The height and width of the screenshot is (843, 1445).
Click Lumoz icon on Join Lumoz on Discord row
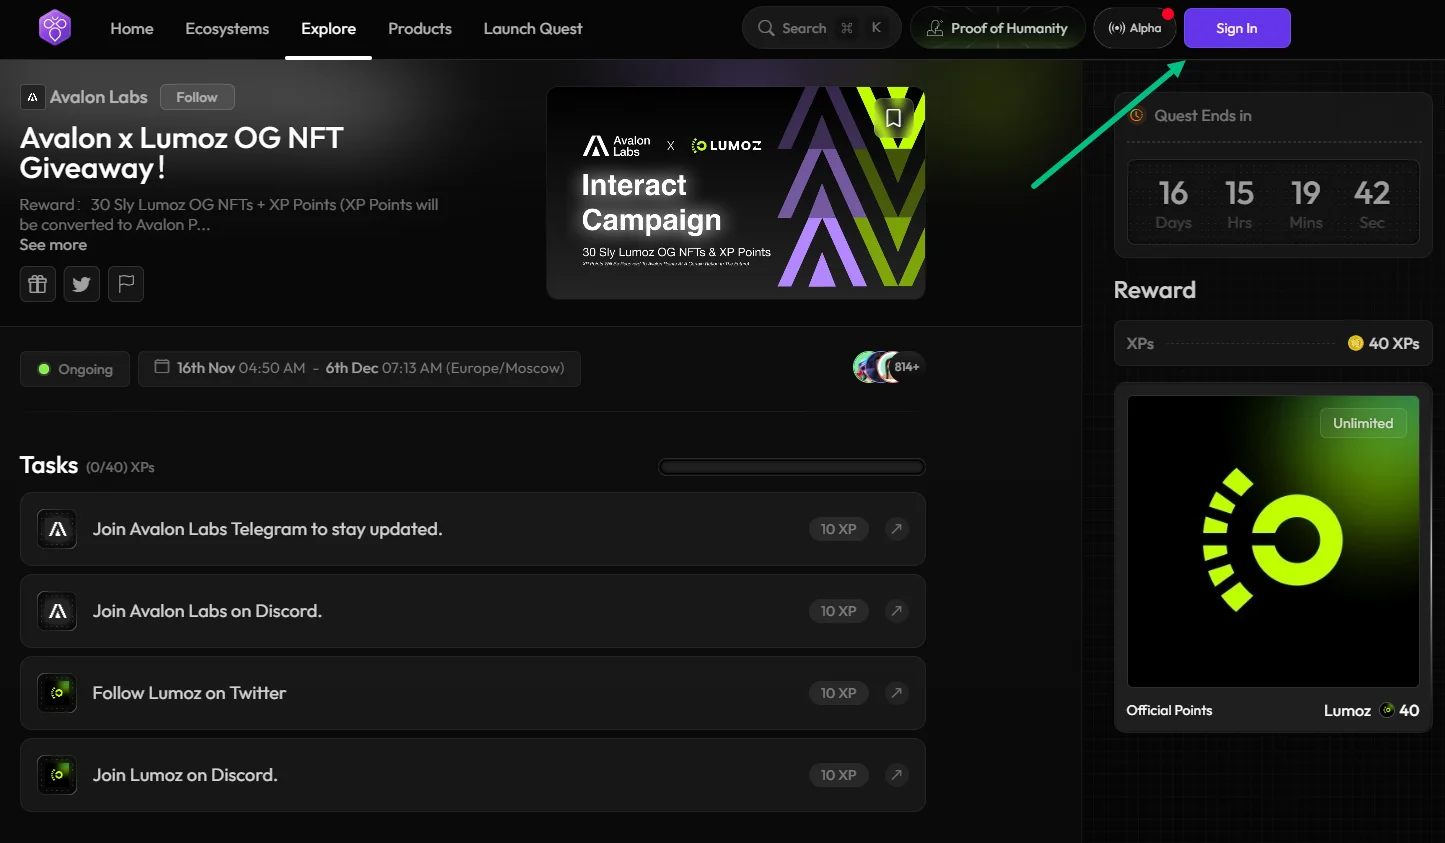click(57, 775)
